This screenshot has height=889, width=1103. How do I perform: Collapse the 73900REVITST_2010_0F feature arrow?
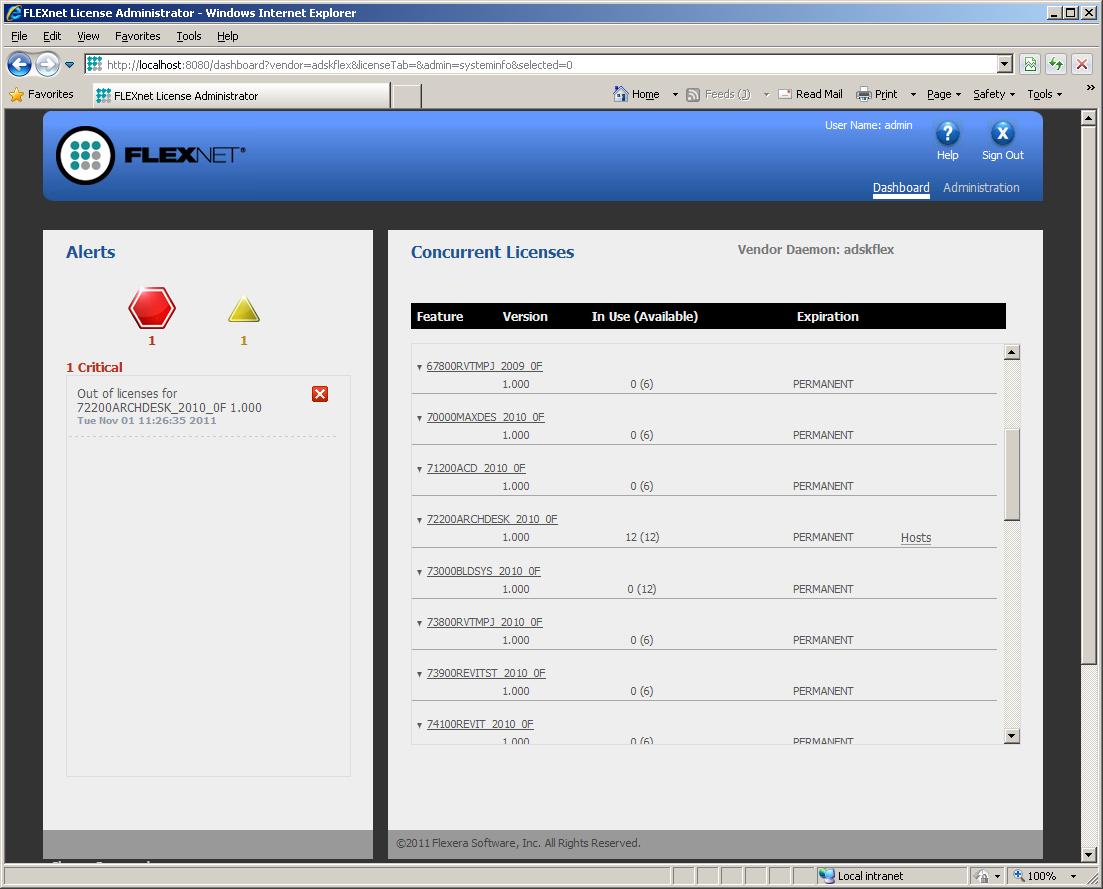[419, 674]
